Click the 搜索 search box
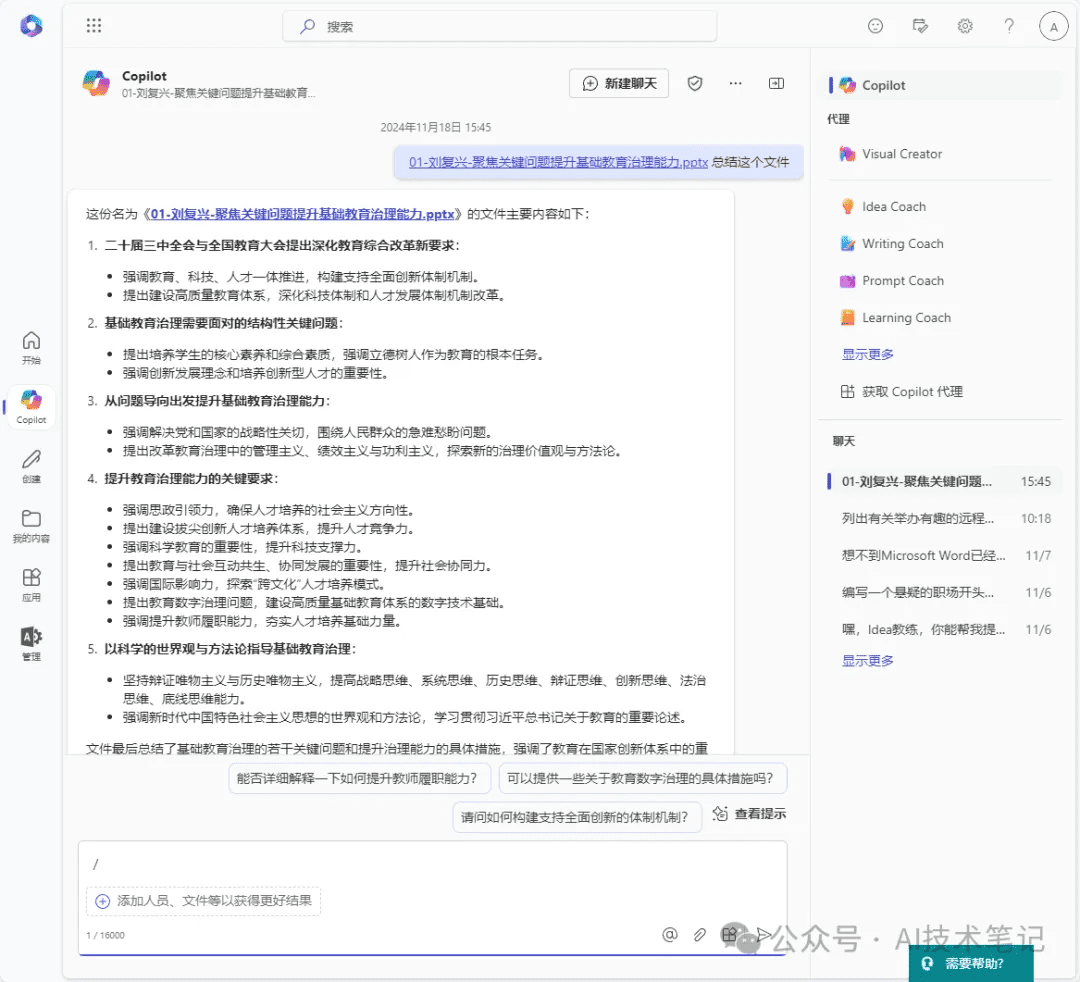Screen dimensions: 1080x982 (500, 27)
